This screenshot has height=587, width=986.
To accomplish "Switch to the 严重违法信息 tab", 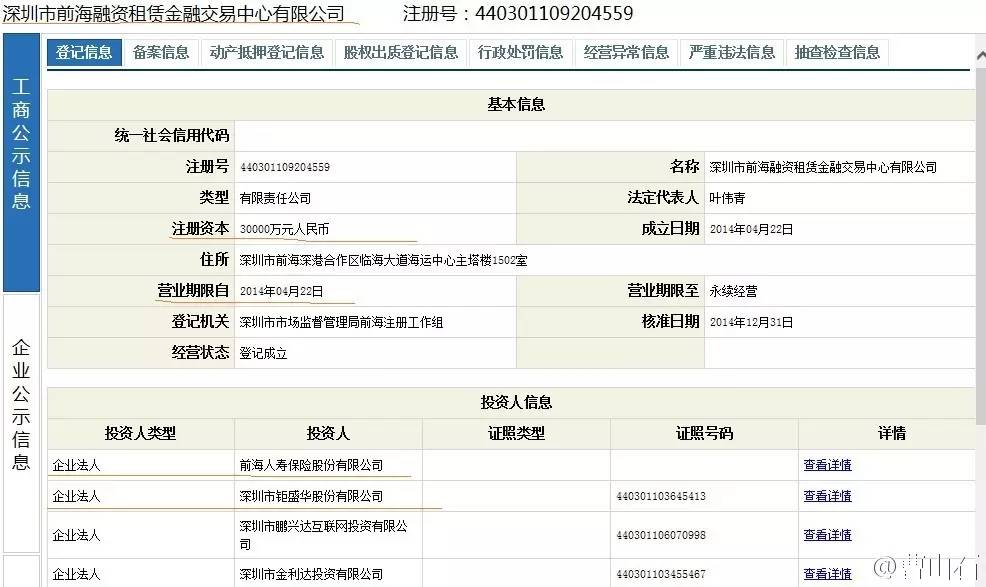I will coord(731,52).
